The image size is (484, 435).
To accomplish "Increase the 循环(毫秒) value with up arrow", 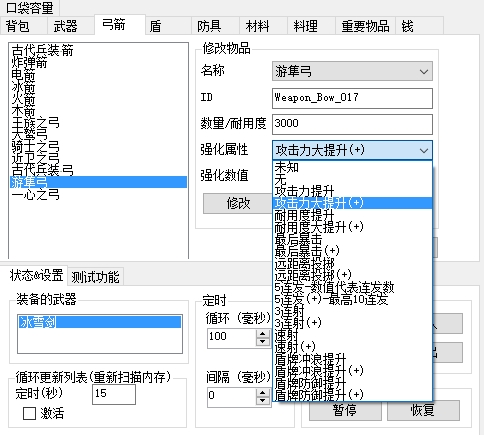I will pos(263,334).
